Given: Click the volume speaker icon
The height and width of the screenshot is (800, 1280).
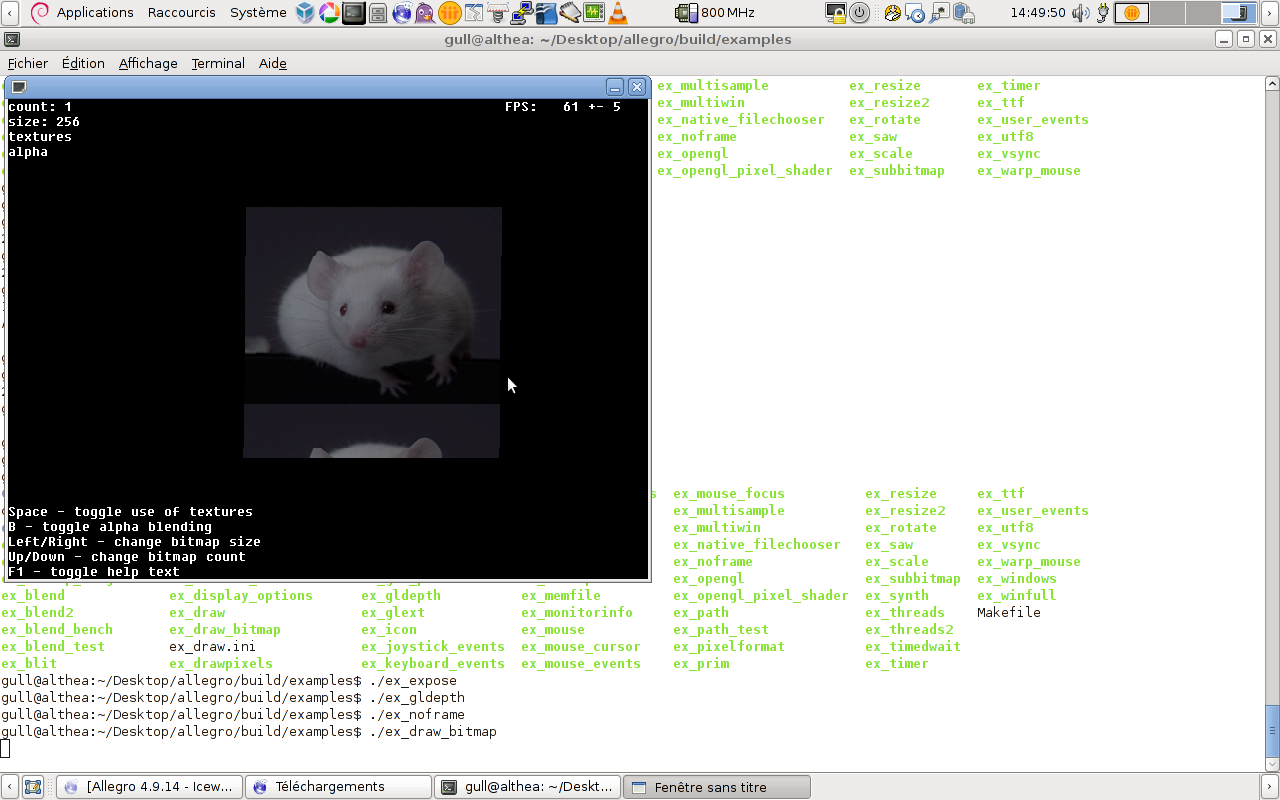Looking at the screenshot, I should [x=1081, y=13].
